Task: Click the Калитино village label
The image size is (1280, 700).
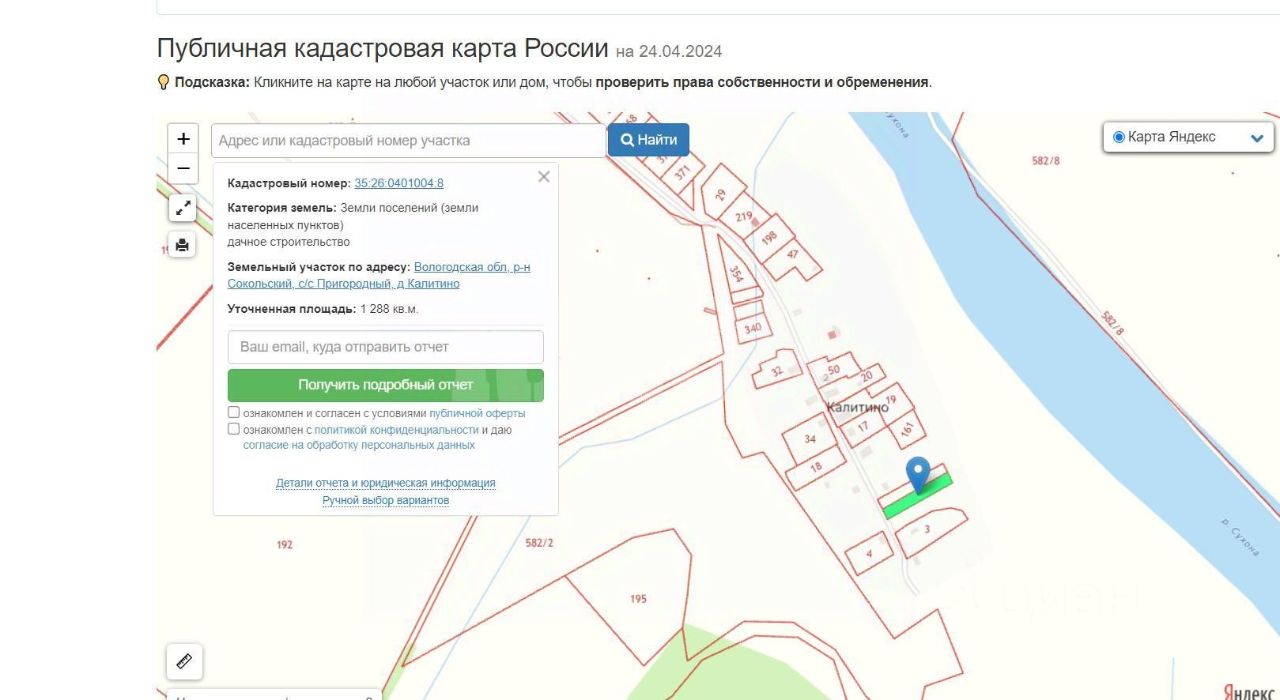Action: pyautogui.click(x=857, y=407)
